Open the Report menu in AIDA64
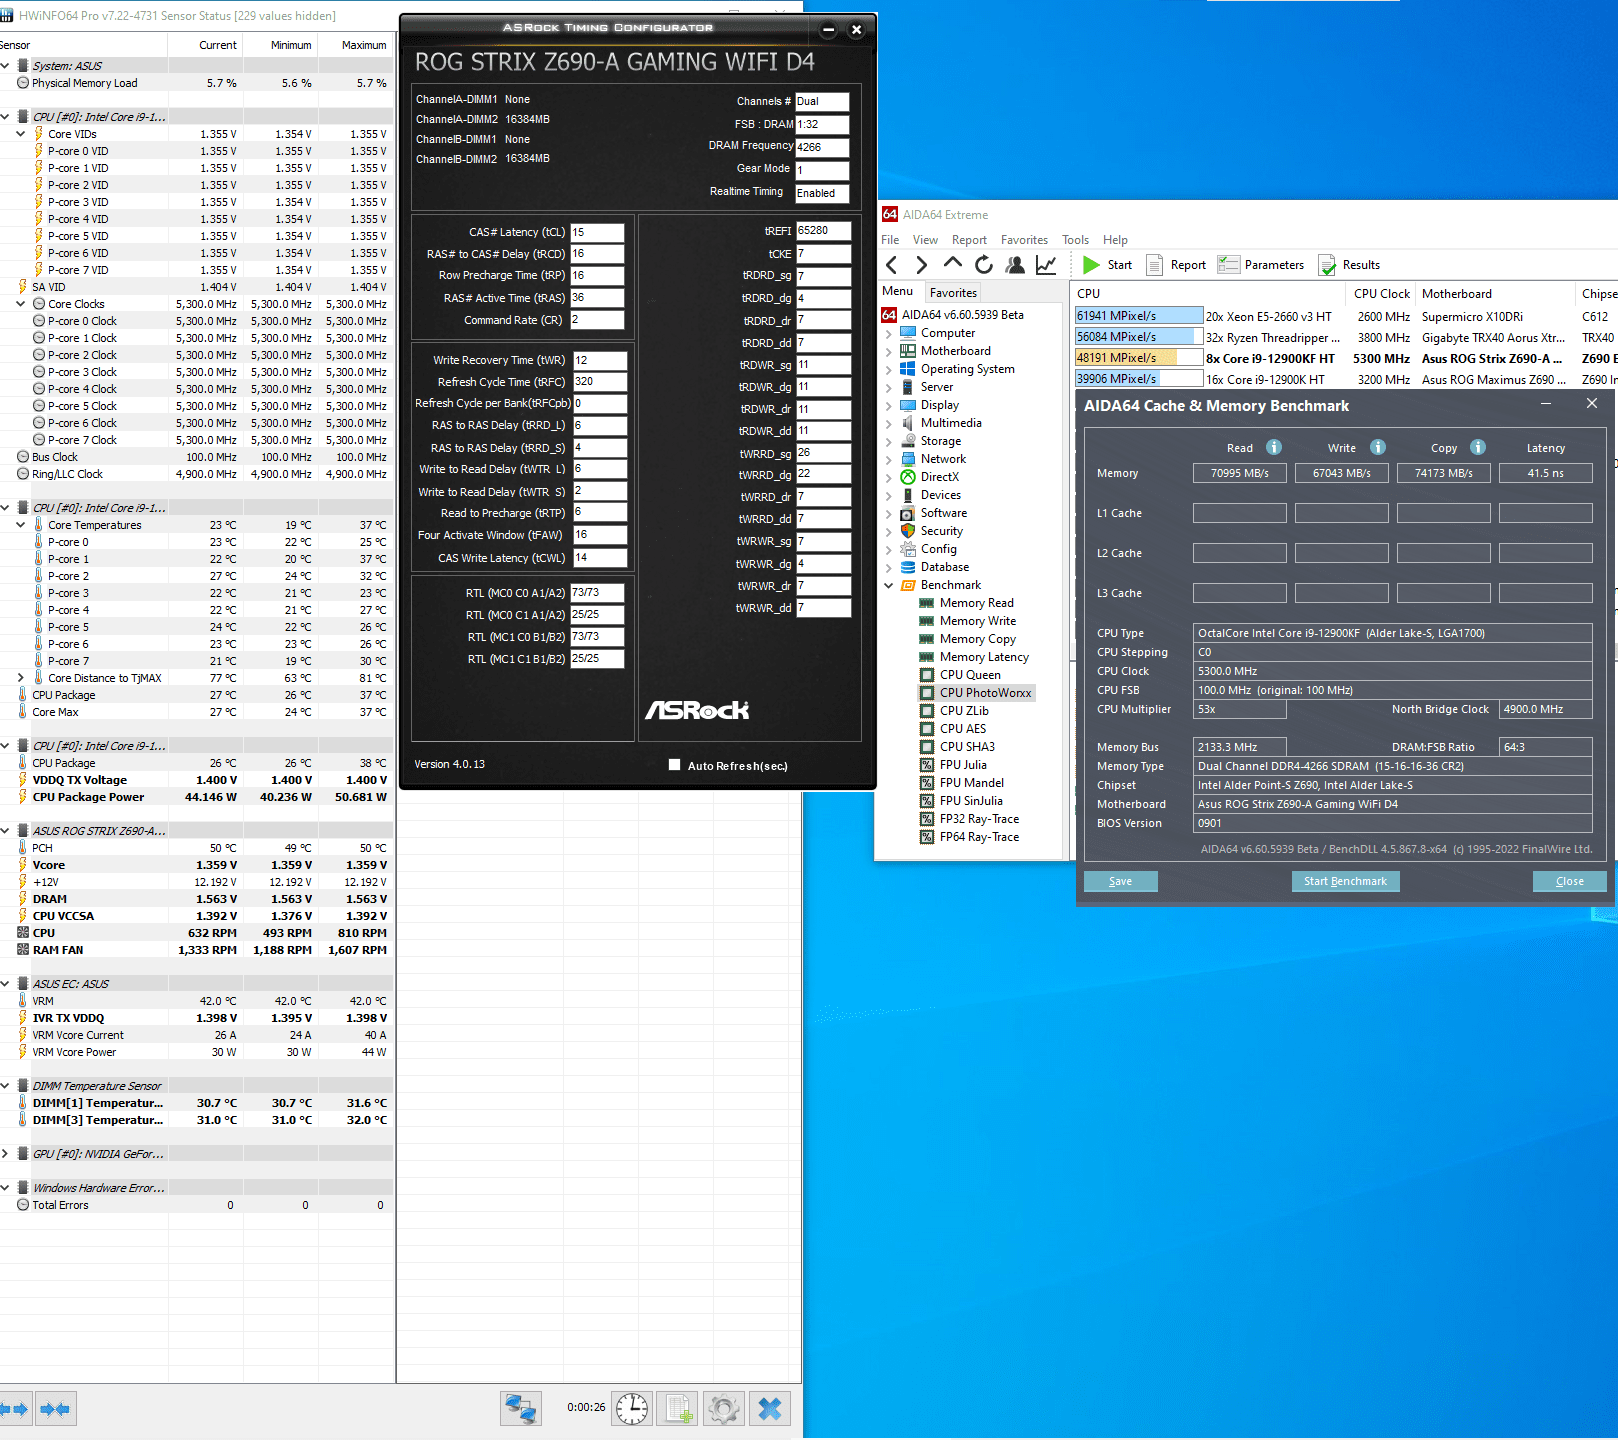The width and height of the screenshot is (1618, 1440). point(969,240)
